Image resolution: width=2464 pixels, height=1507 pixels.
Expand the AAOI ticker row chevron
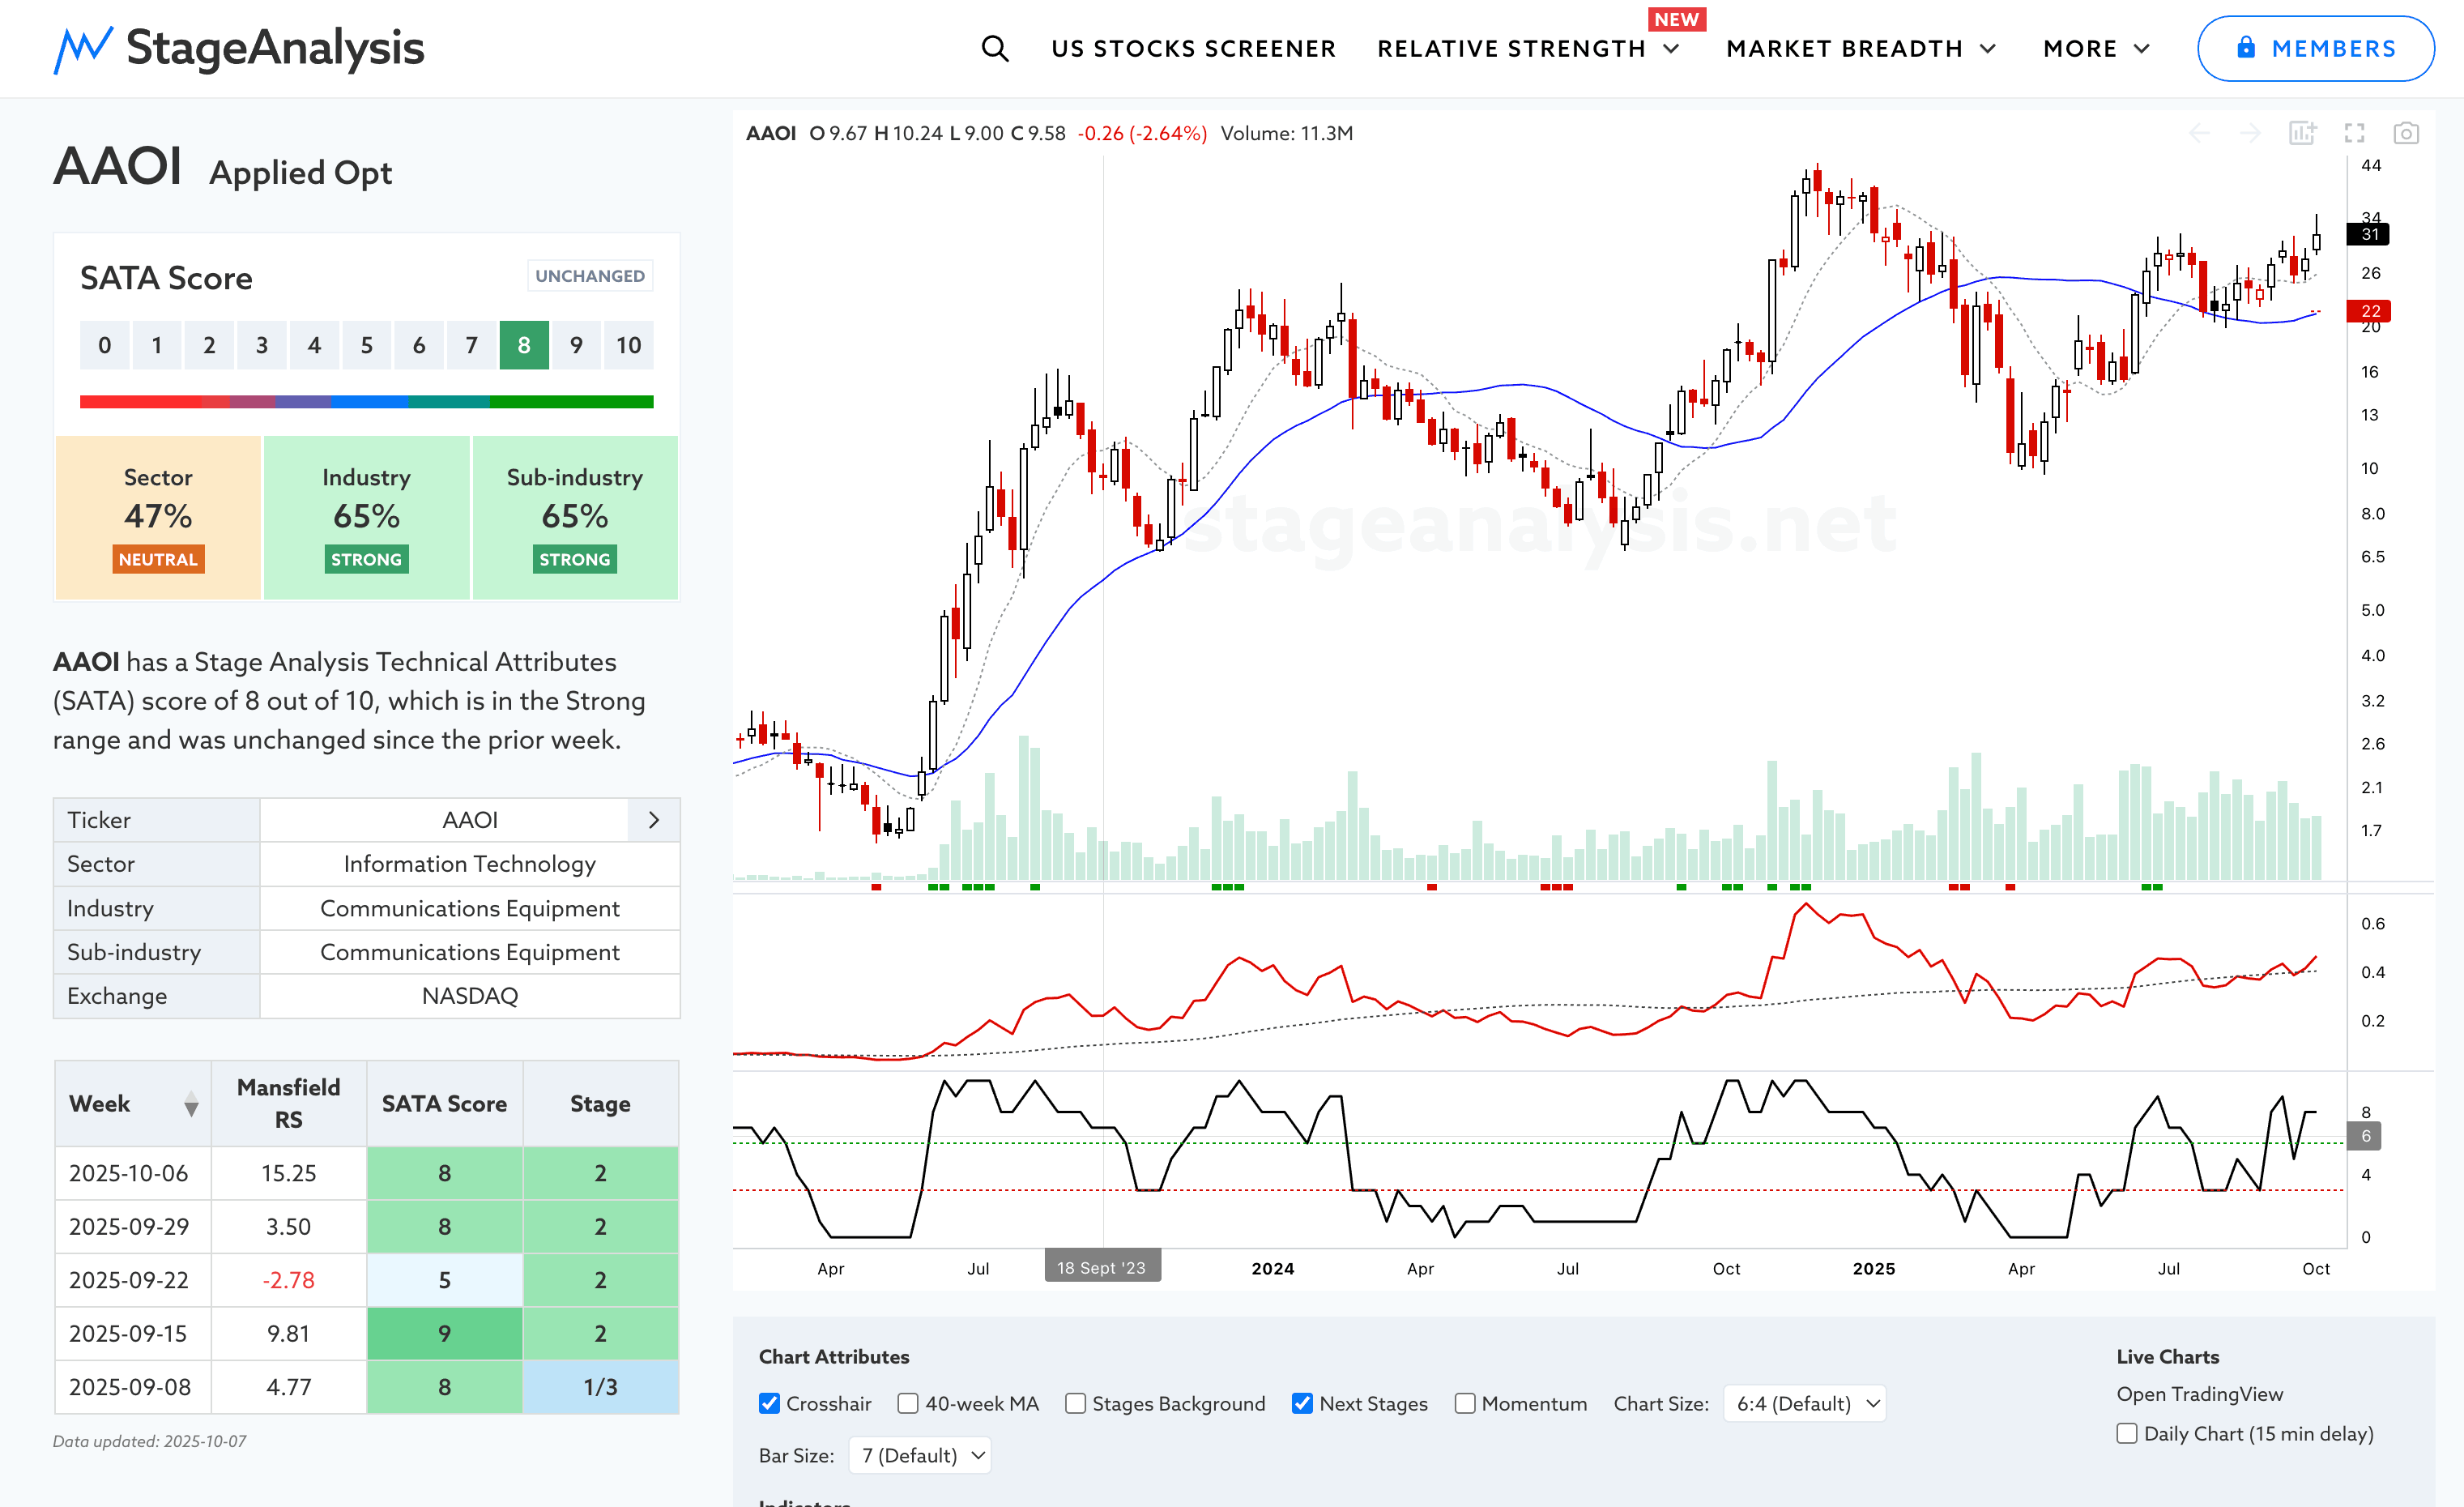(653, 820)
